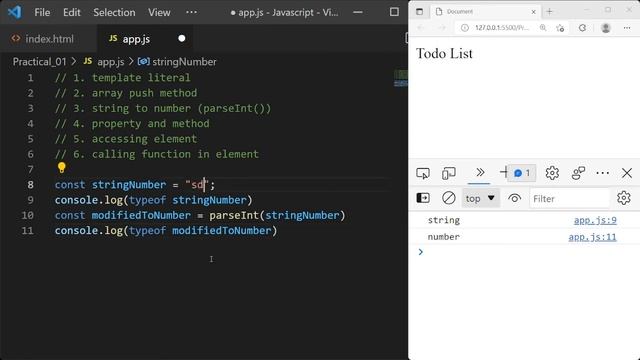
Task: Minimize the VS Code window
Action: (358, 12)
